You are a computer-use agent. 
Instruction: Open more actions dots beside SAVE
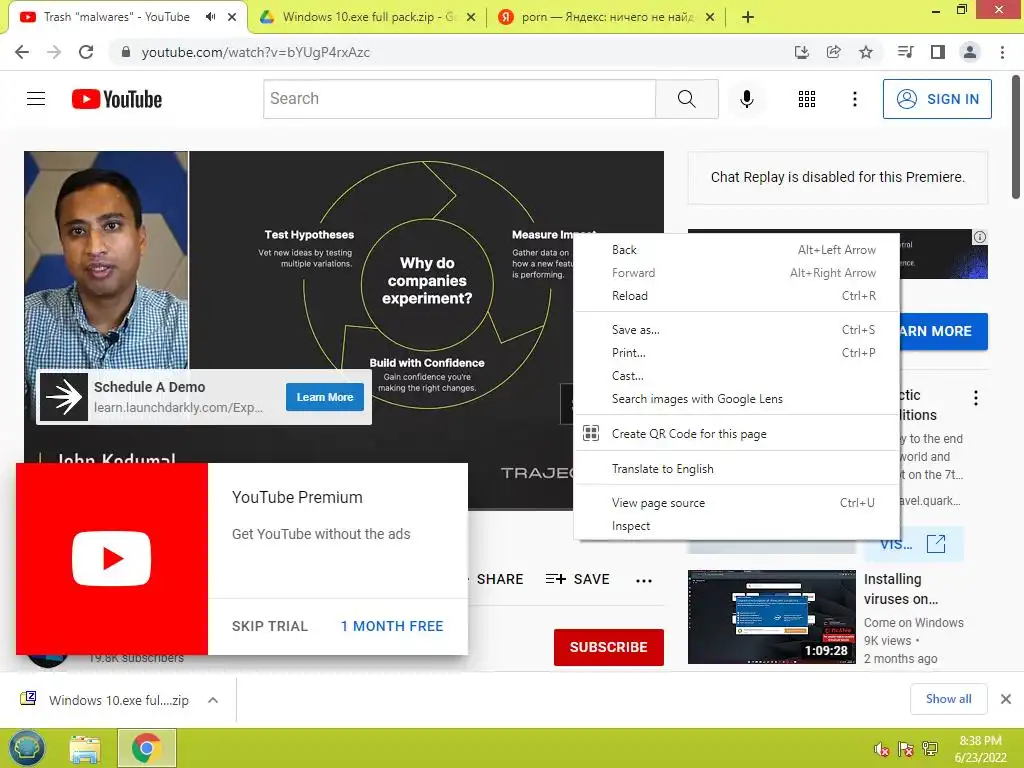644,581
